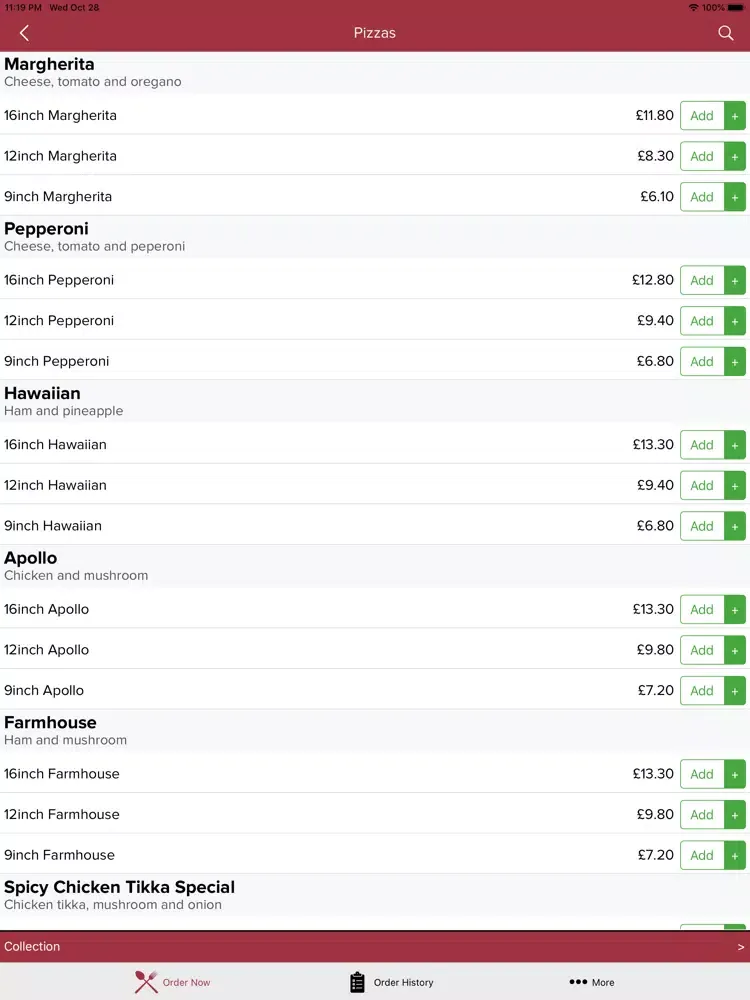
Task: Tap the Order History clipboard icon
Action: coord(357,982)
